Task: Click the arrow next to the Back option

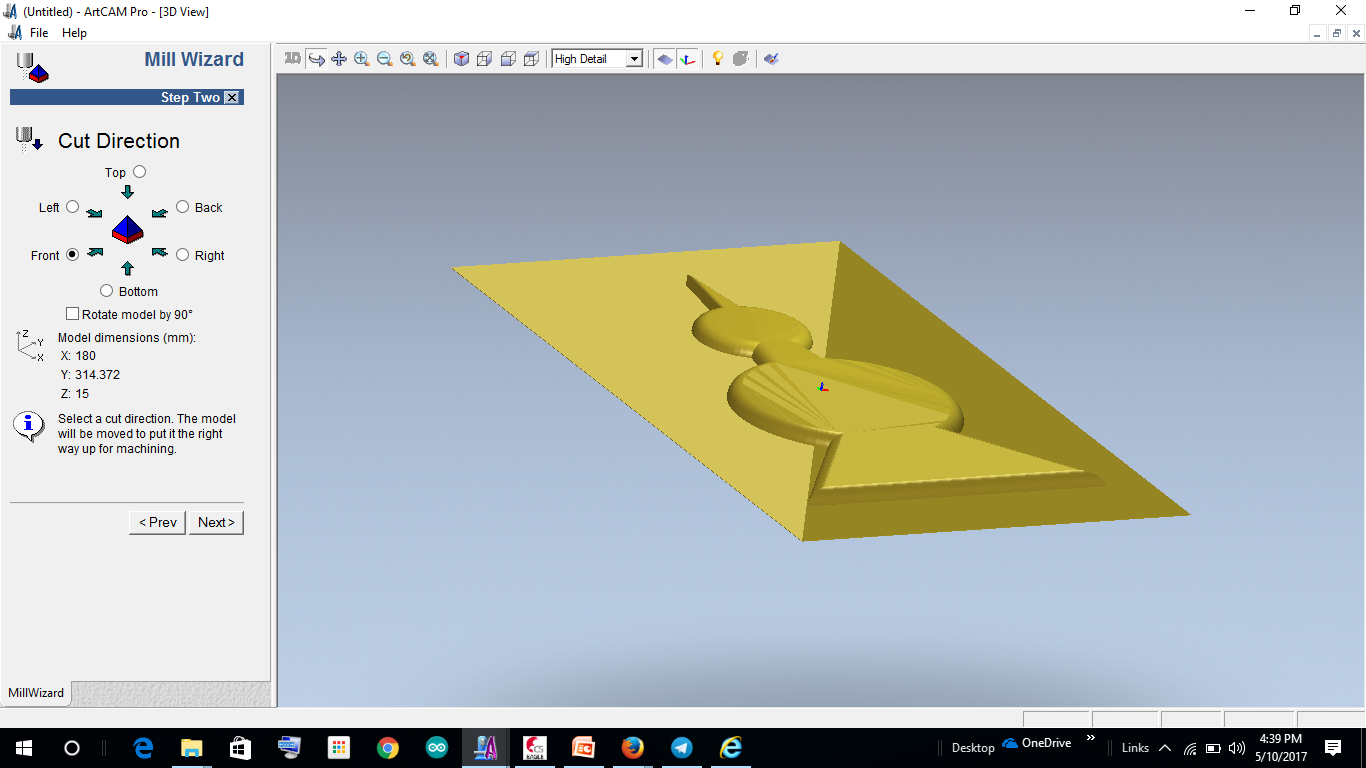Action: (x=160, y=212)
